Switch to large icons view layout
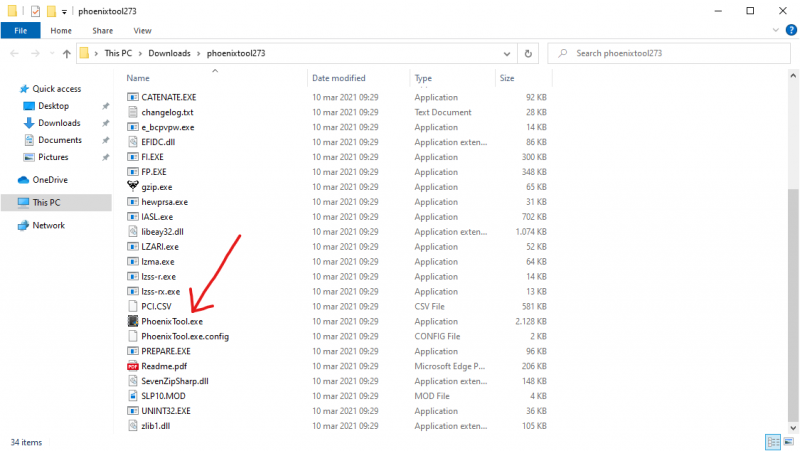 (x=789, y=442)
